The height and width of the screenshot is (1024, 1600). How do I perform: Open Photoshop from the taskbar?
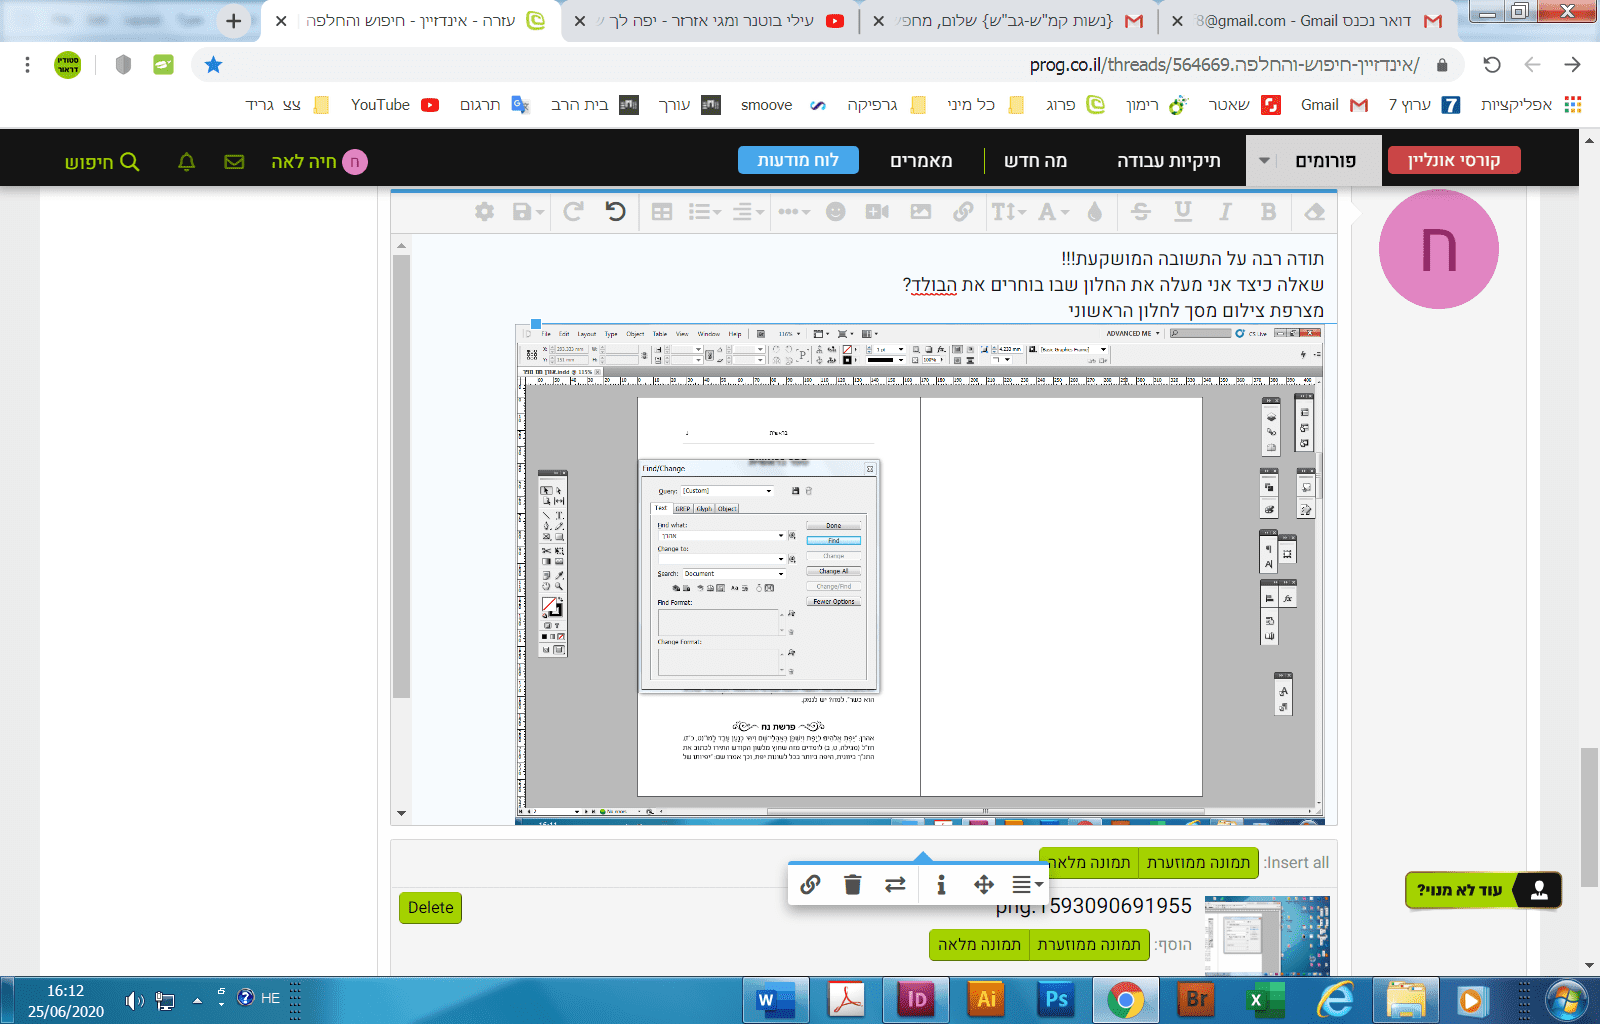click(1056, 999)
